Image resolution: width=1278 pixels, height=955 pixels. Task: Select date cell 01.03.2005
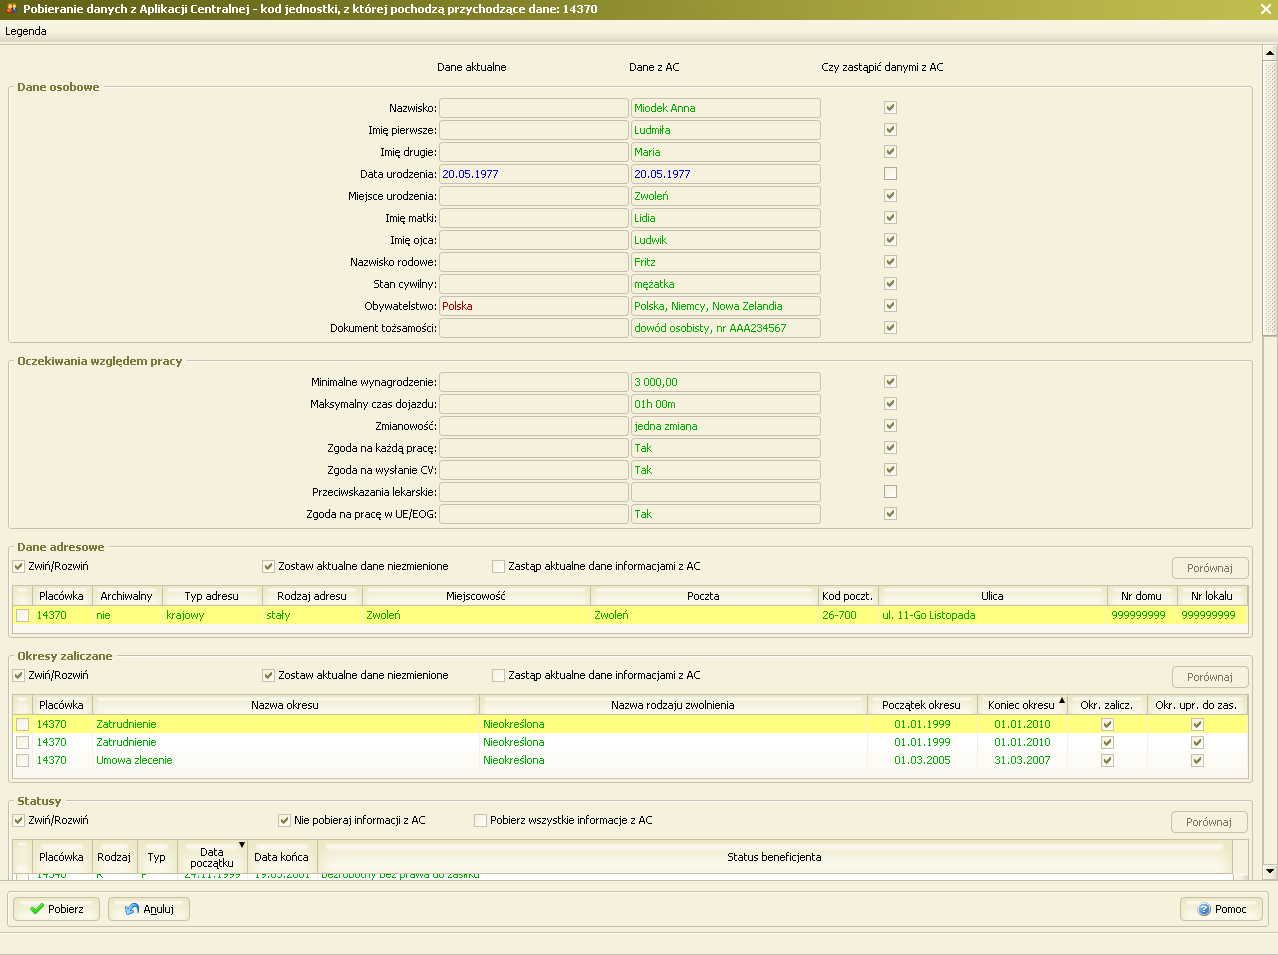(x=922, y=761)
